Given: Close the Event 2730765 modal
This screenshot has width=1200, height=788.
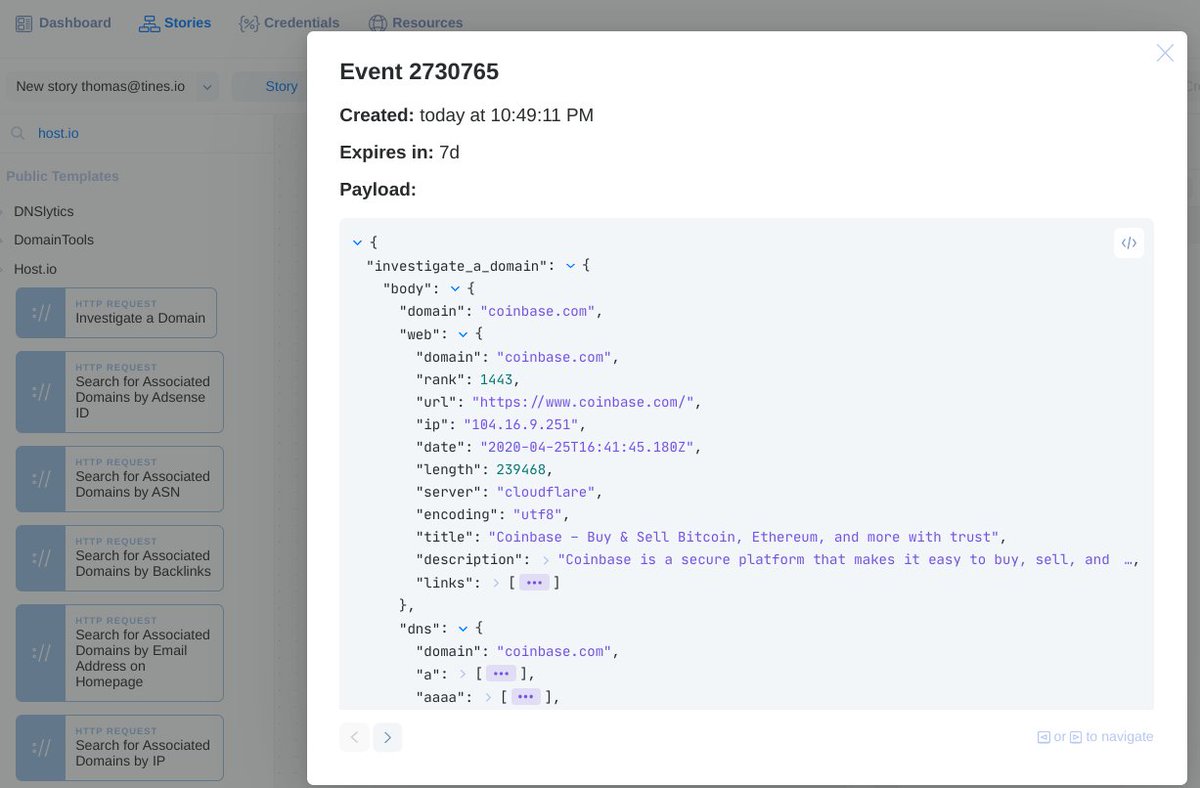Looking at the screenshot, I should [1165, 53].
